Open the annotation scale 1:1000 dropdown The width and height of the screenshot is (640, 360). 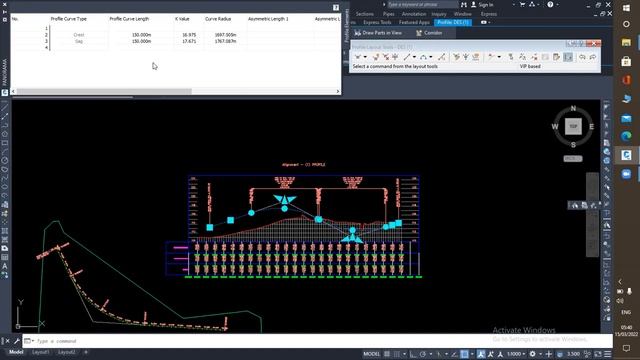[516, 354]
